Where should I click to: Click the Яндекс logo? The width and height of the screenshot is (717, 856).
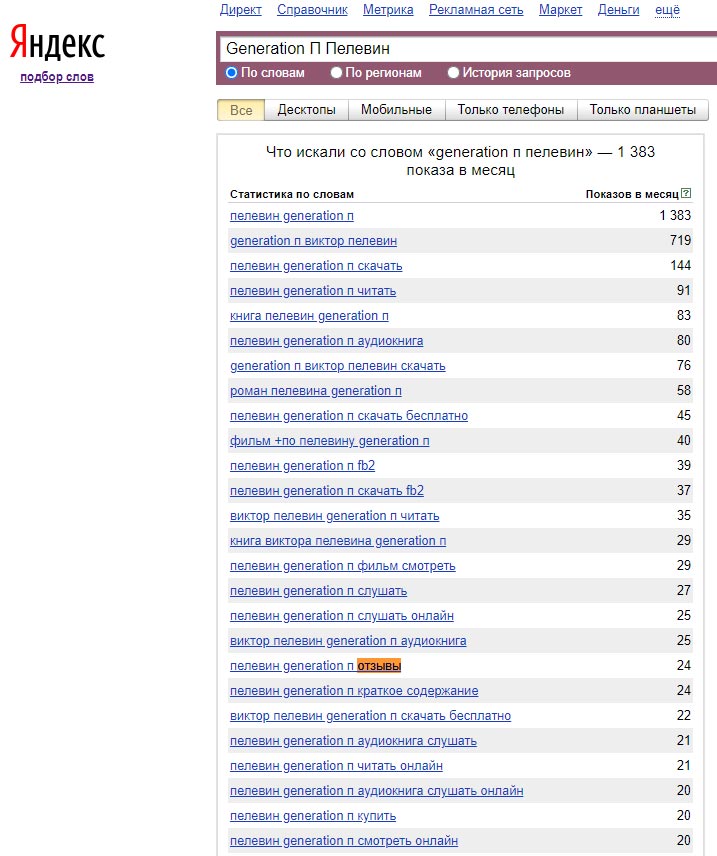(57, 44)
